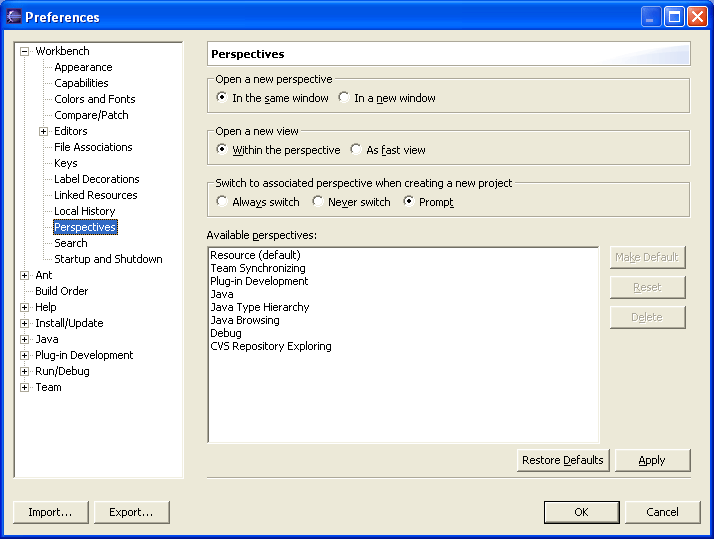714x539 pixels.
Task: Cancel the Preferences dialog
Action: click(663, 512)
